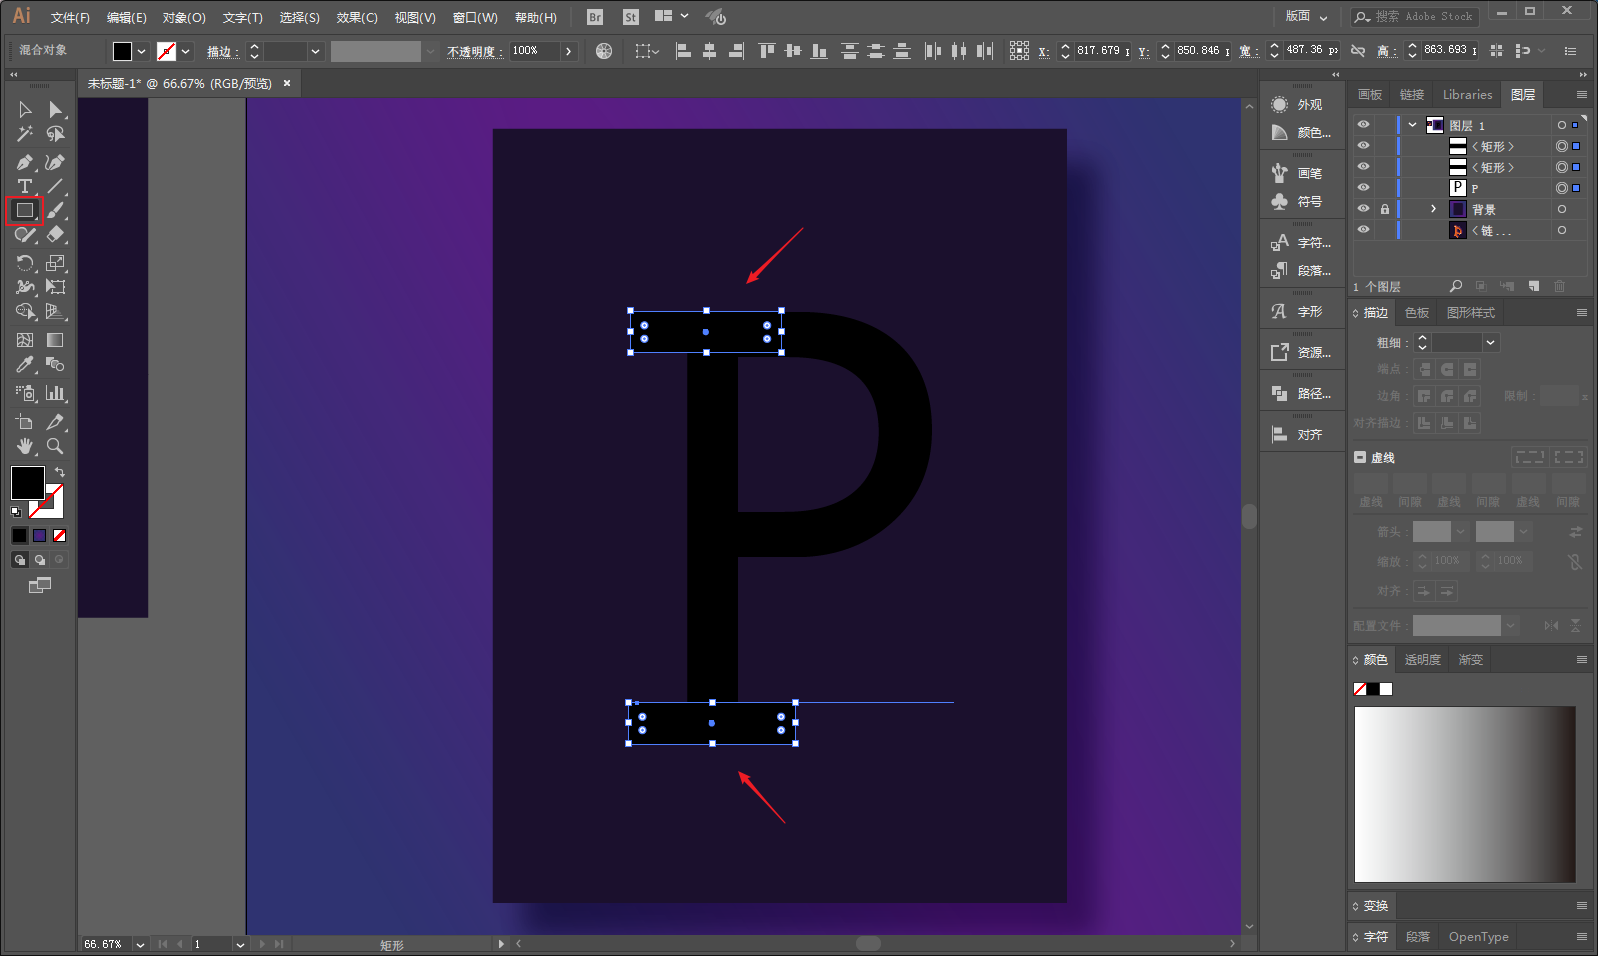The height and width of the screenshot is (956, 1598).
Task: Select the Hand tool
Action: pyautogui.click(x=25, y=446)
